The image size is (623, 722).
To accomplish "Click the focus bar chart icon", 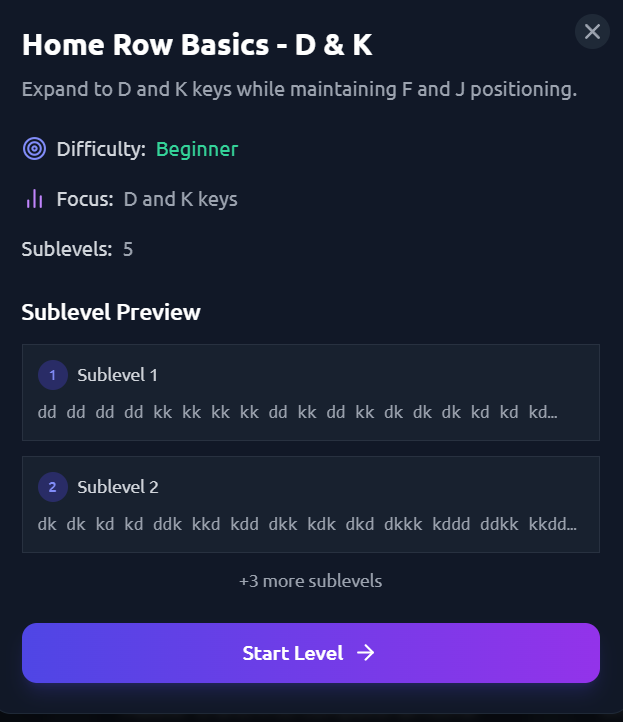I will coord(34,199).
